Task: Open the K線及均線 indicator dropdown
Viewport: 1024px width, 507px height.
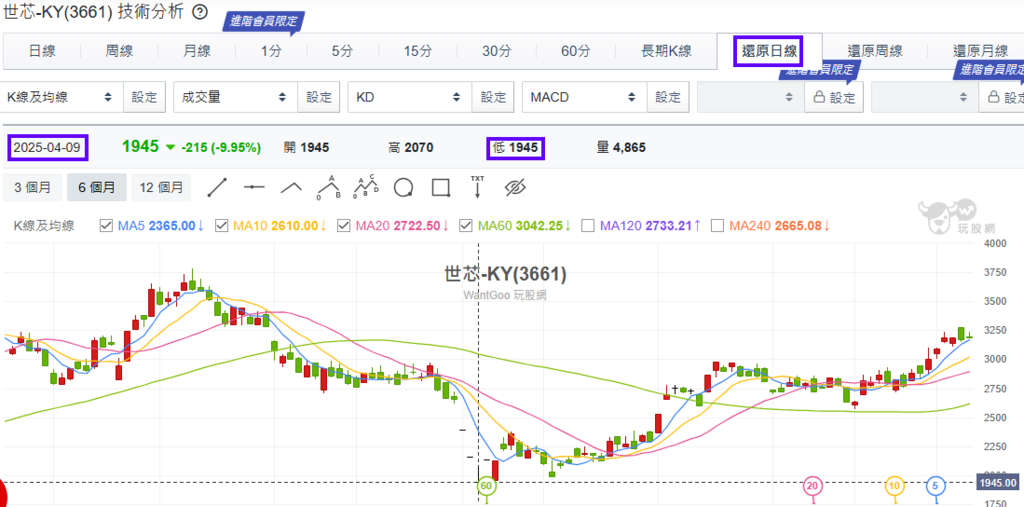Action: pyautogui.click(x=61, y=97)
